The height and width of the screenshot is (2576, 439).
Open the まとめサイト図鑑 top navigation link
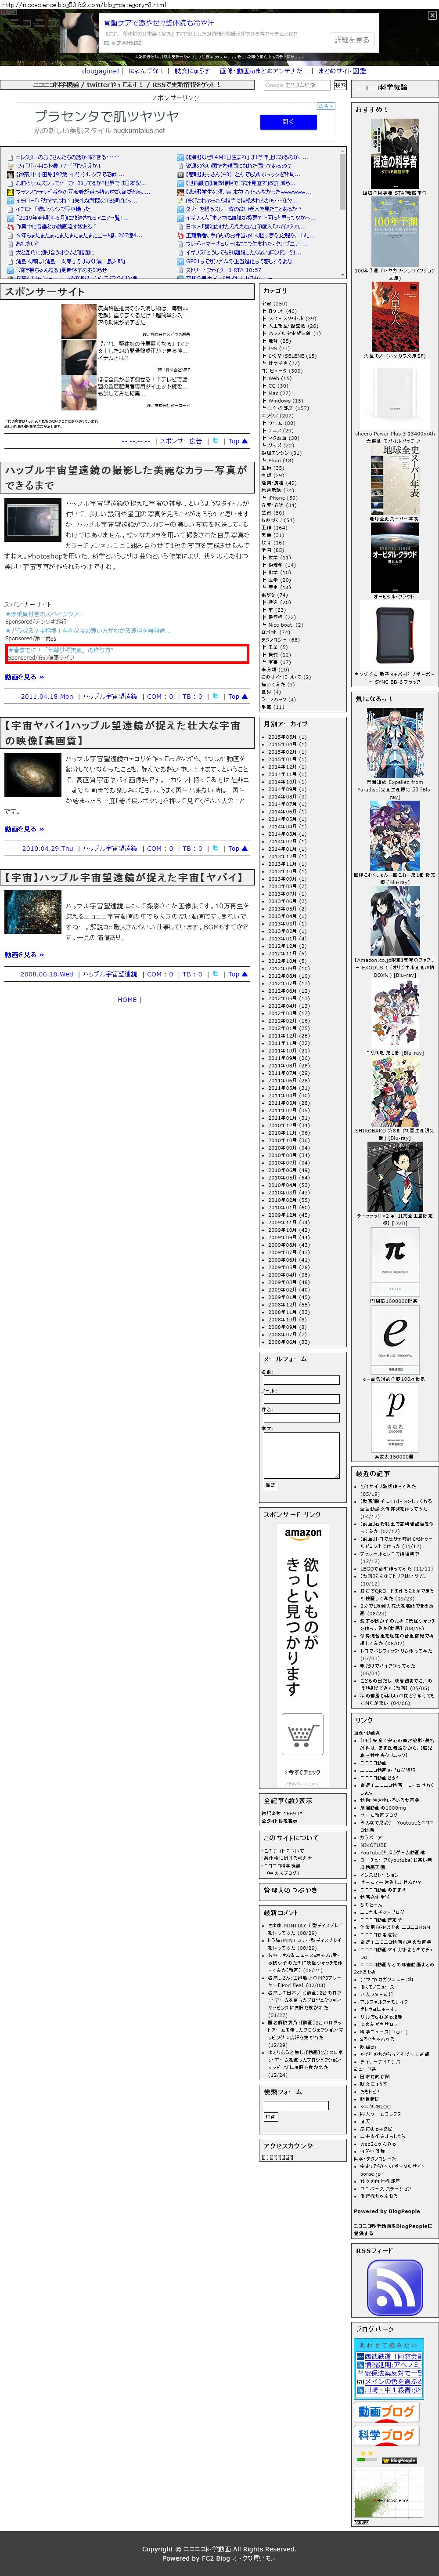point(342,71)
